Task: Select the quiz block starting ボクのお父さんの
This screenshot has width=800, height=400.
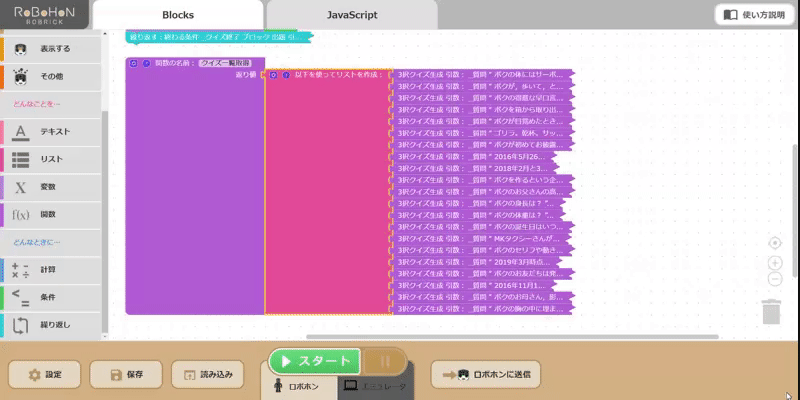Action: click(483, 192)
